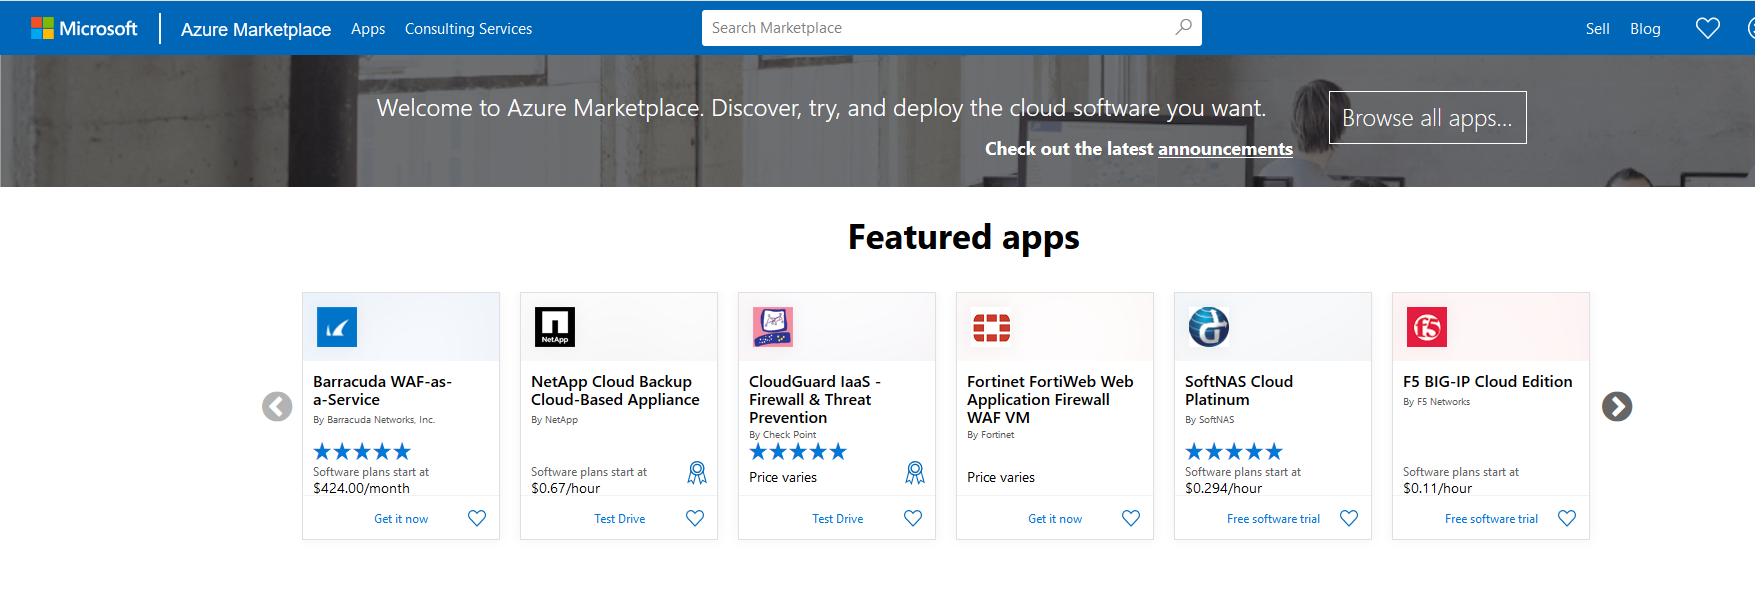Open F5 BIG-IP Cloud Edition title
This screenshot has width=1755, height=606.
pos(1488,382)
